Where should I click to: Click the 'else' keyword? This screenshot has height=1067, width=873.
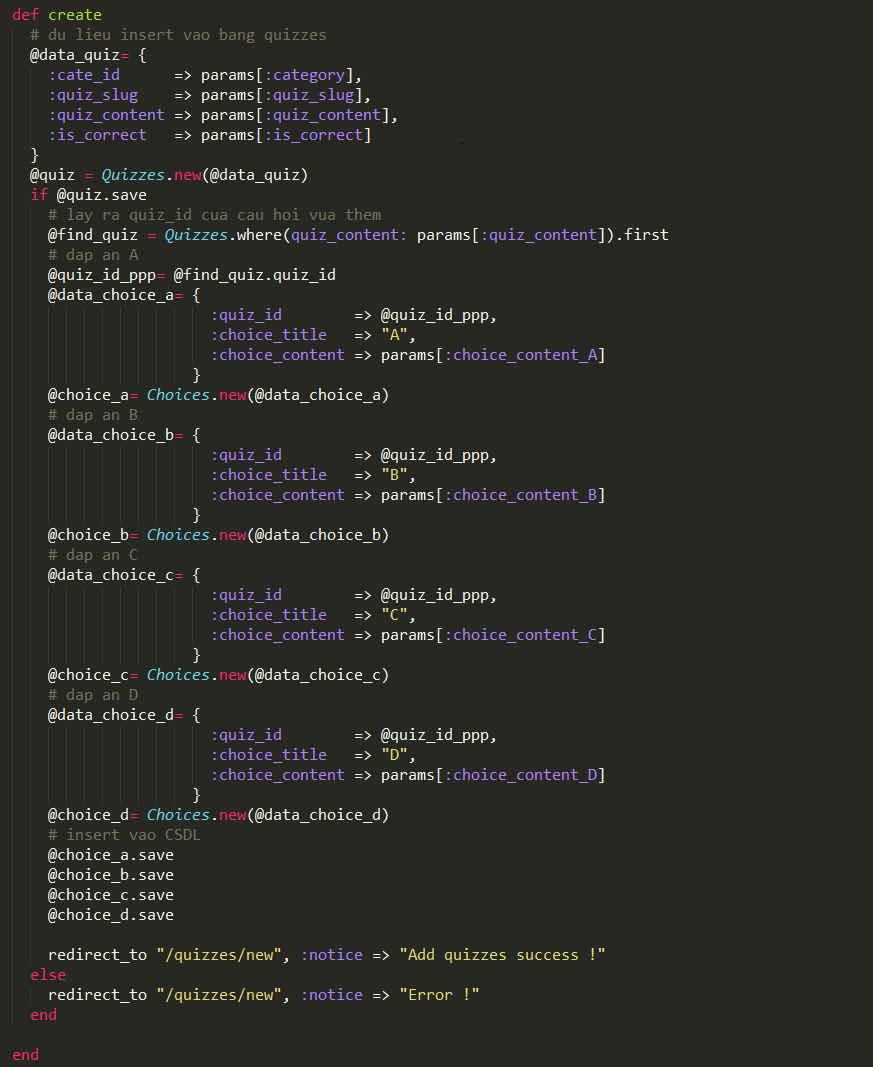[x=48, y=975]
